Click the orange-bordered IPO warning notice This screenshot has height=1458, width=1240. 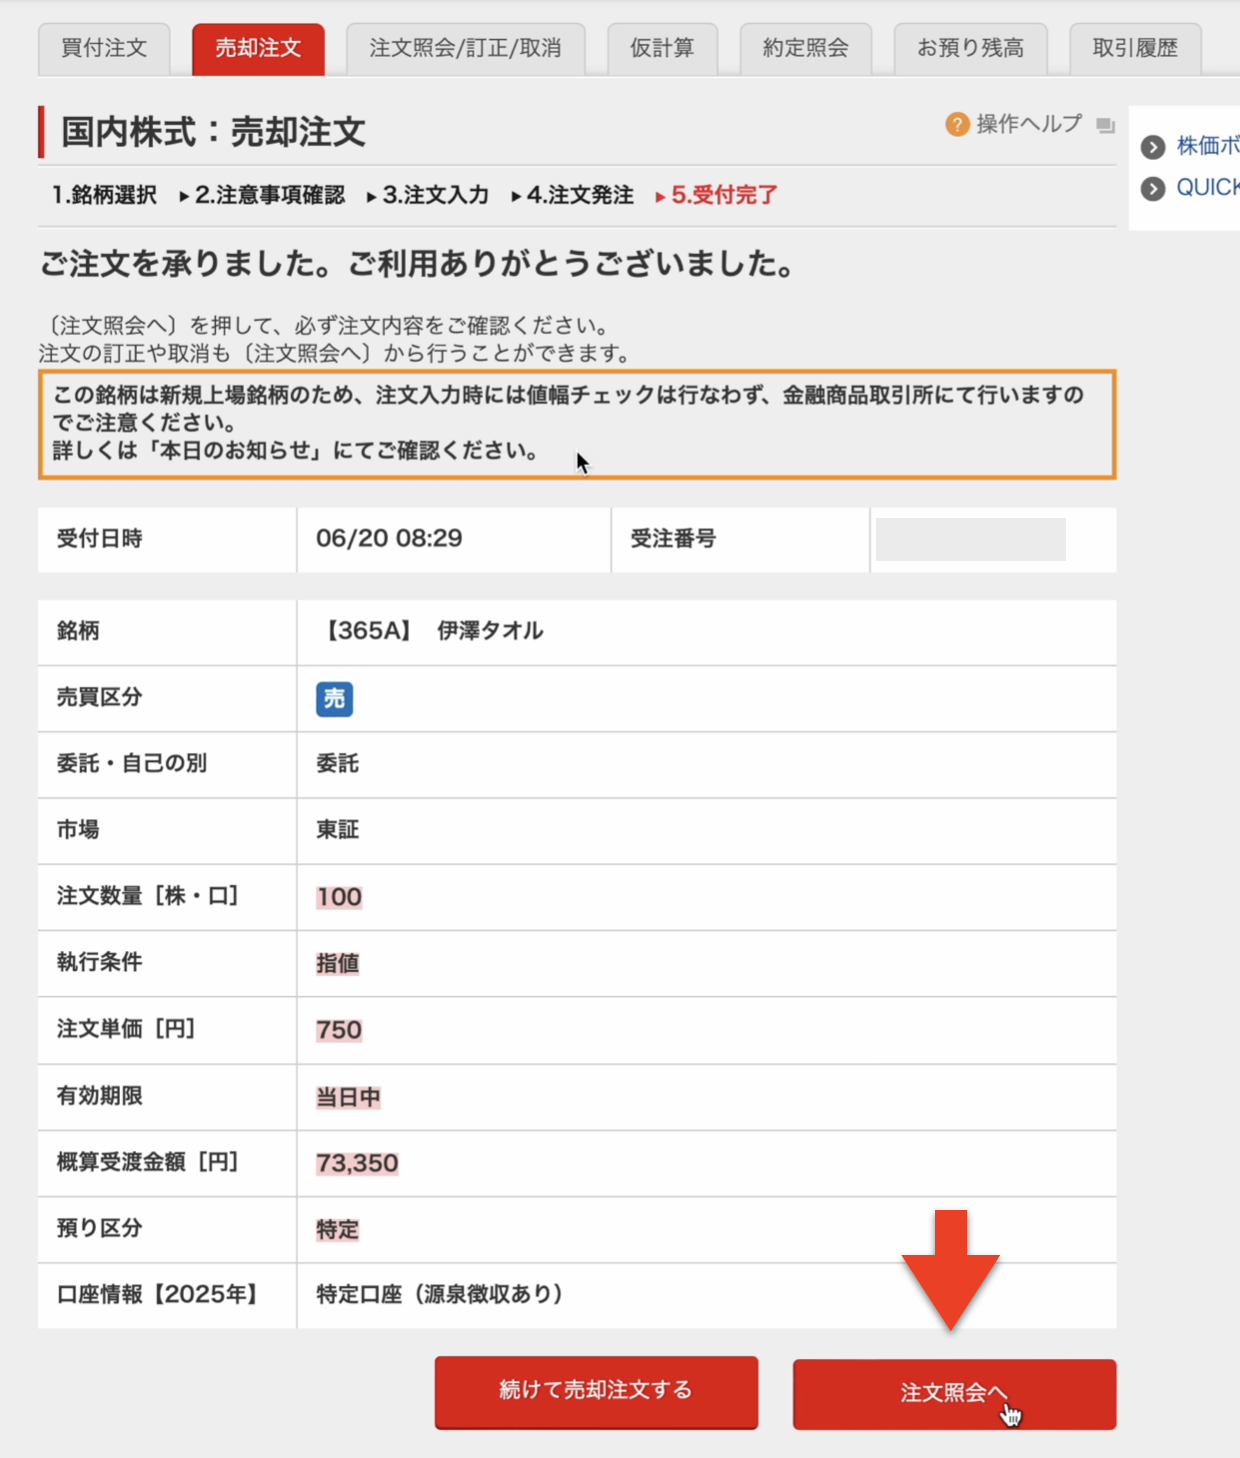578,426
